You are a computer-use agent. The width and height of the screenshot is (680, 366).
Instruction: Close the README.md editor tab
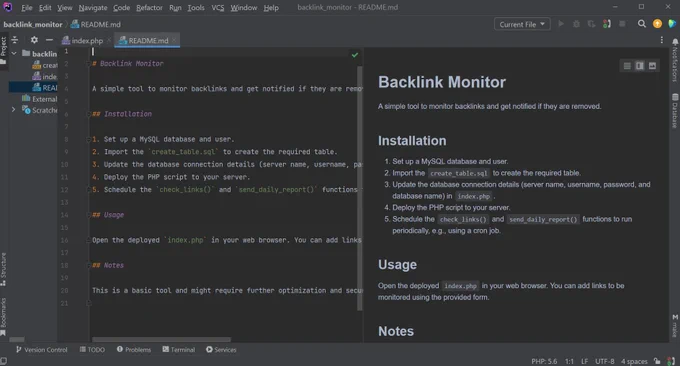click(174, 40)
